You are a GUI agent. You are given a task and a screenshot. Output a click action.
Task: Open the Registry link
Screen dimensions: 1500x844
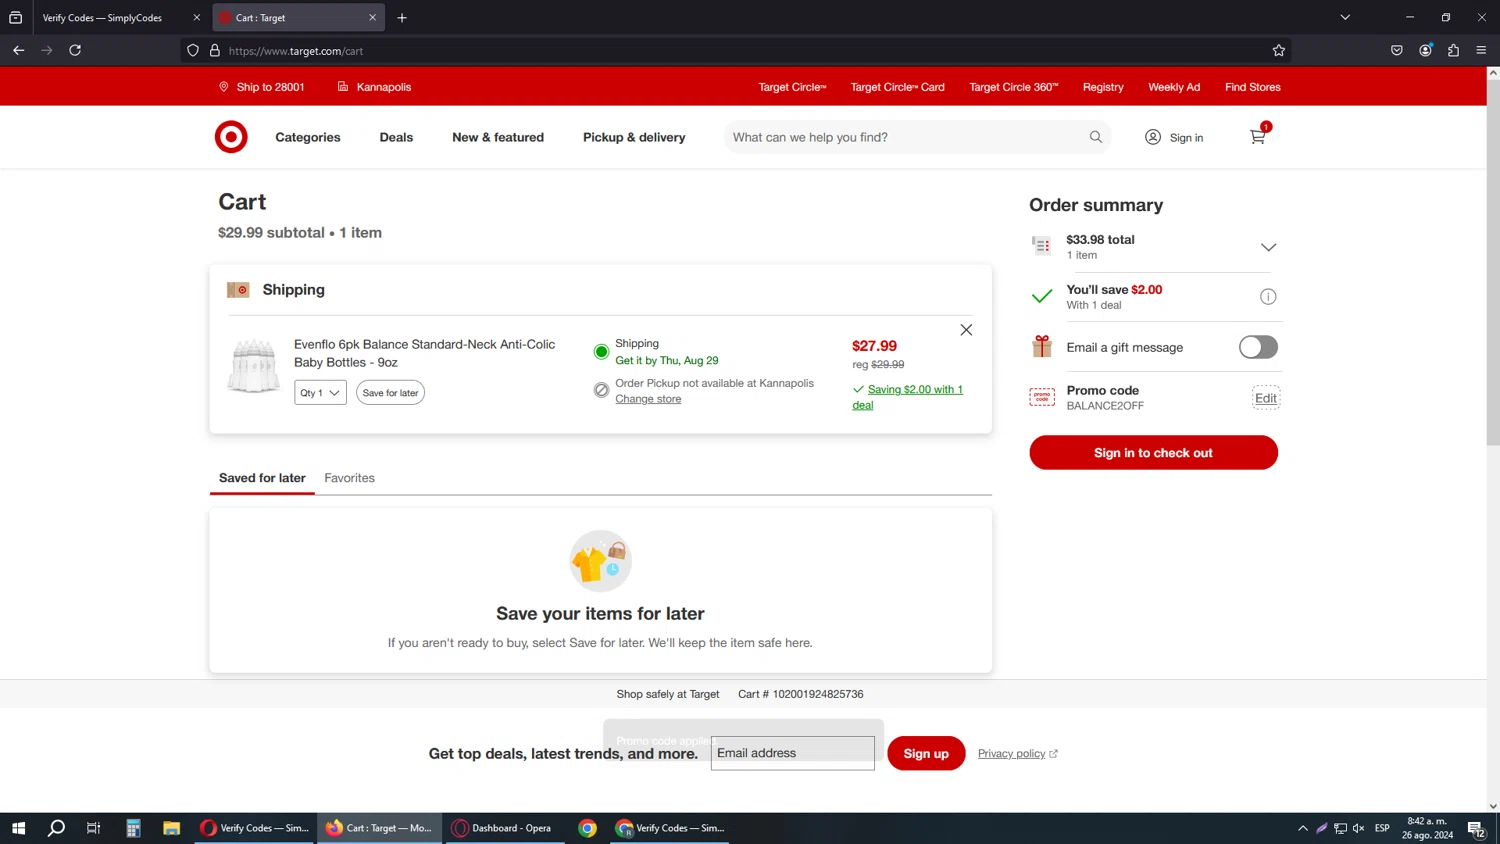[1103, 87]
